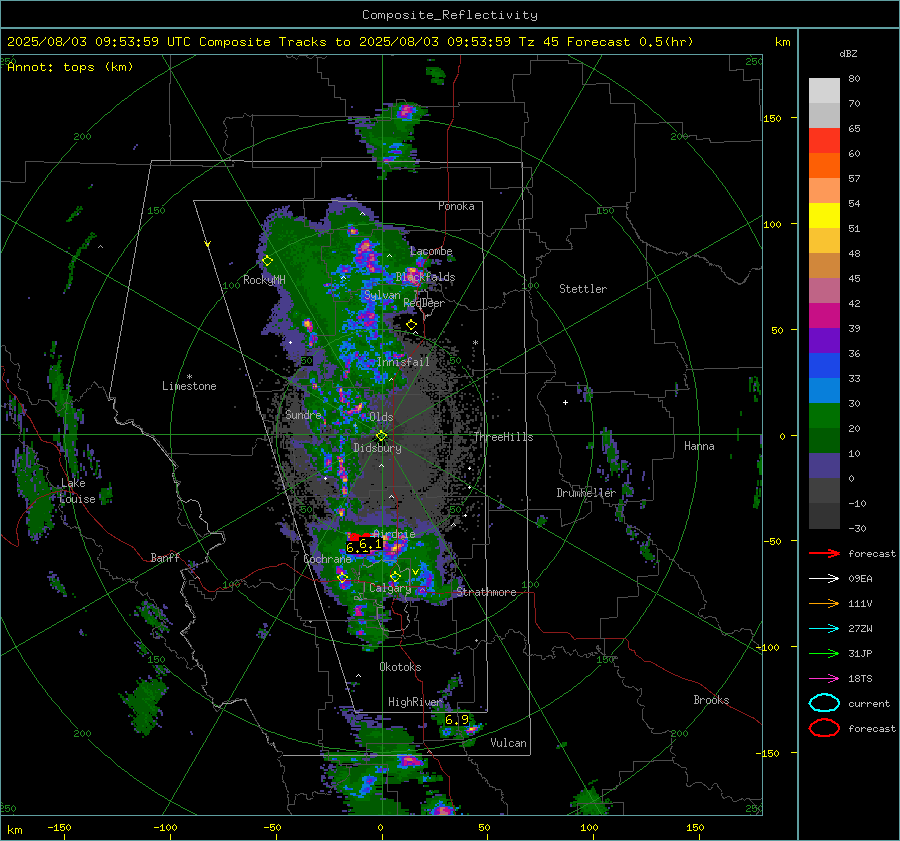Screen dimensions: 900x841
Task: Select the red 65-60 dBZ color band
Action: pos(824,141)
